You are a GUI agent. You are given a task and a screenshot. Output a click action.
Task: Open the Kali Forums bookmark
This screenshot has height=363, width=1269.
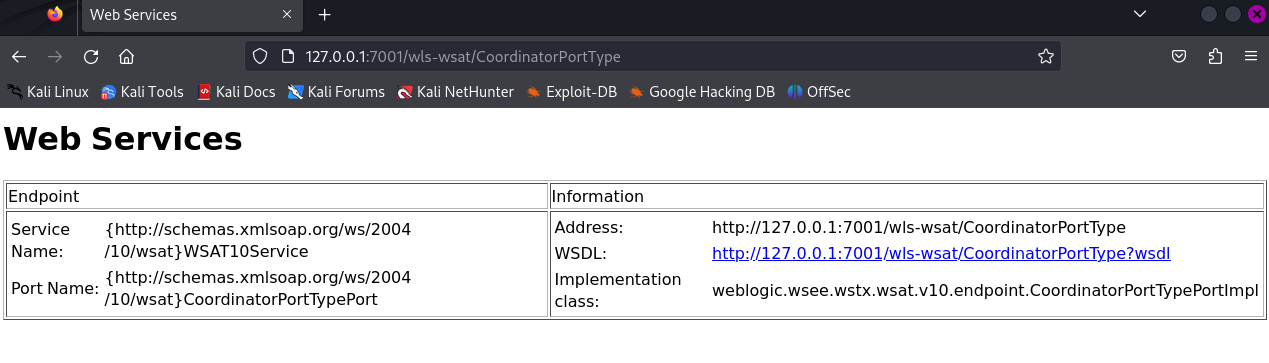tap(336, 92)
